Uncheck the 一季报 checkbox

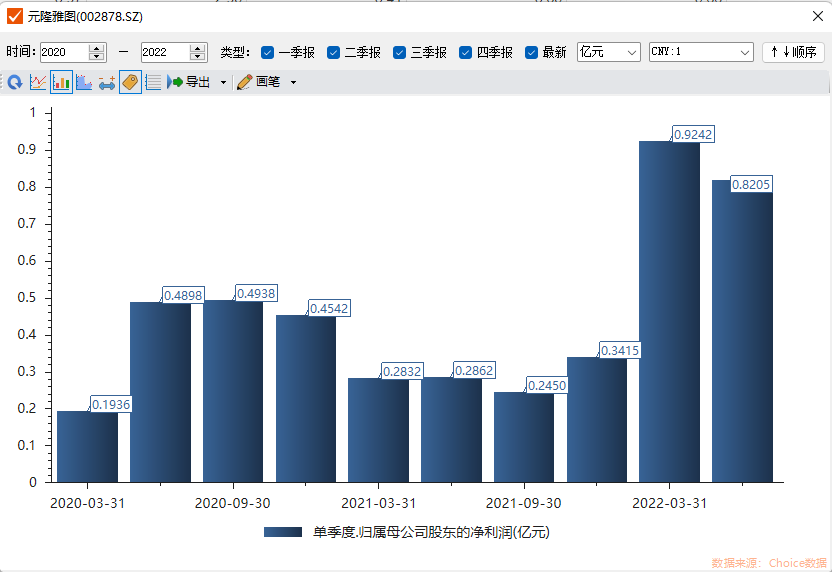coord(267,53)
